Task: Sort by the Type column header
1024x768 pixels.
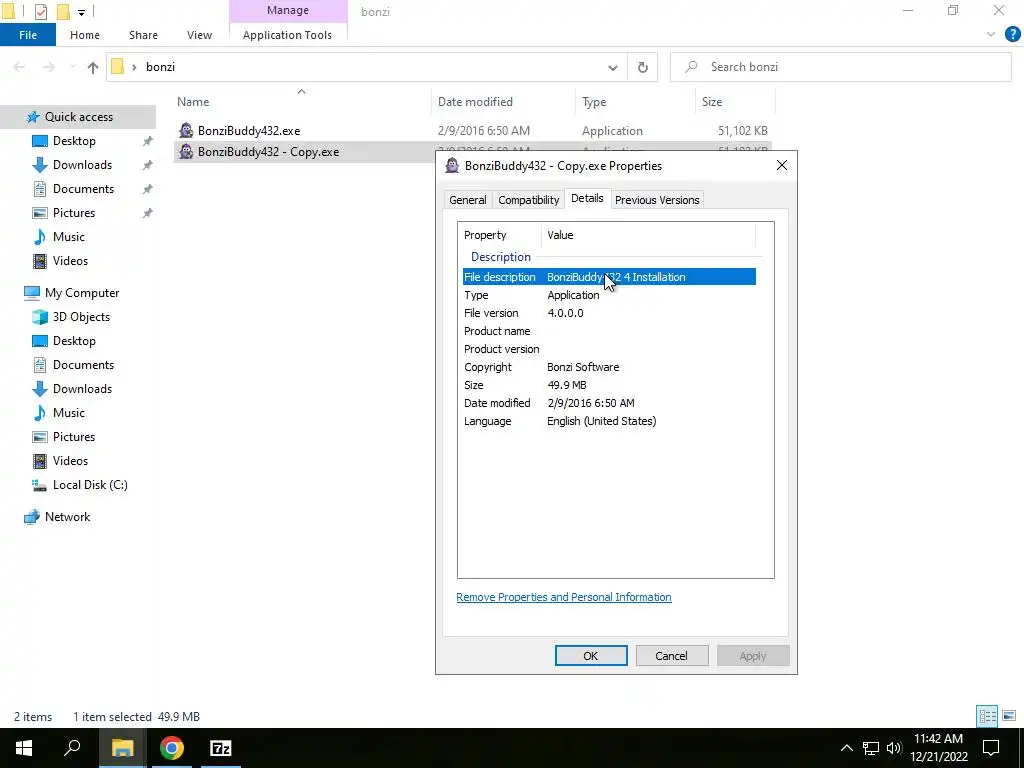Action: click(x=594, y=102)
